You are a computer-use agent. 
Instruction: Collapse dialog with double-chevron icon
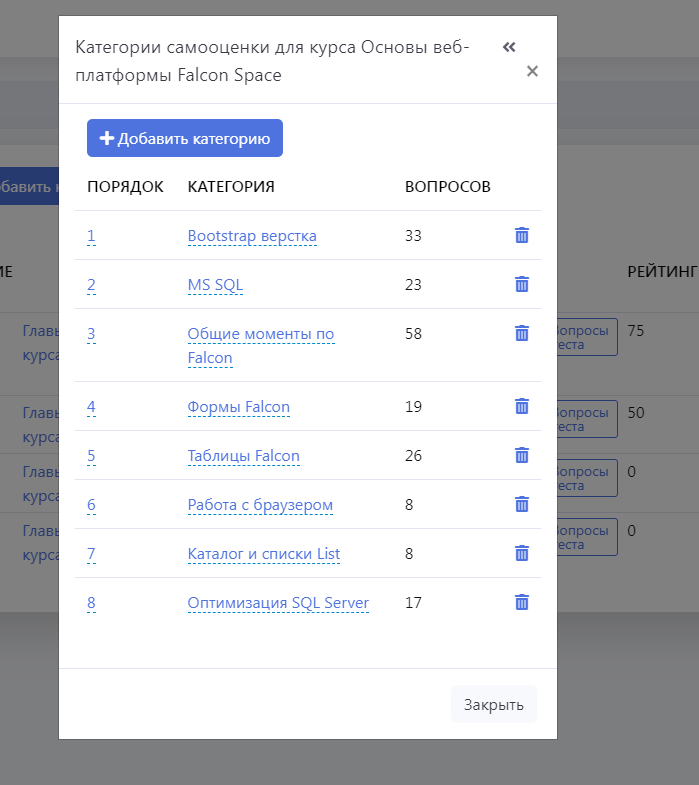tap(509, 47)
